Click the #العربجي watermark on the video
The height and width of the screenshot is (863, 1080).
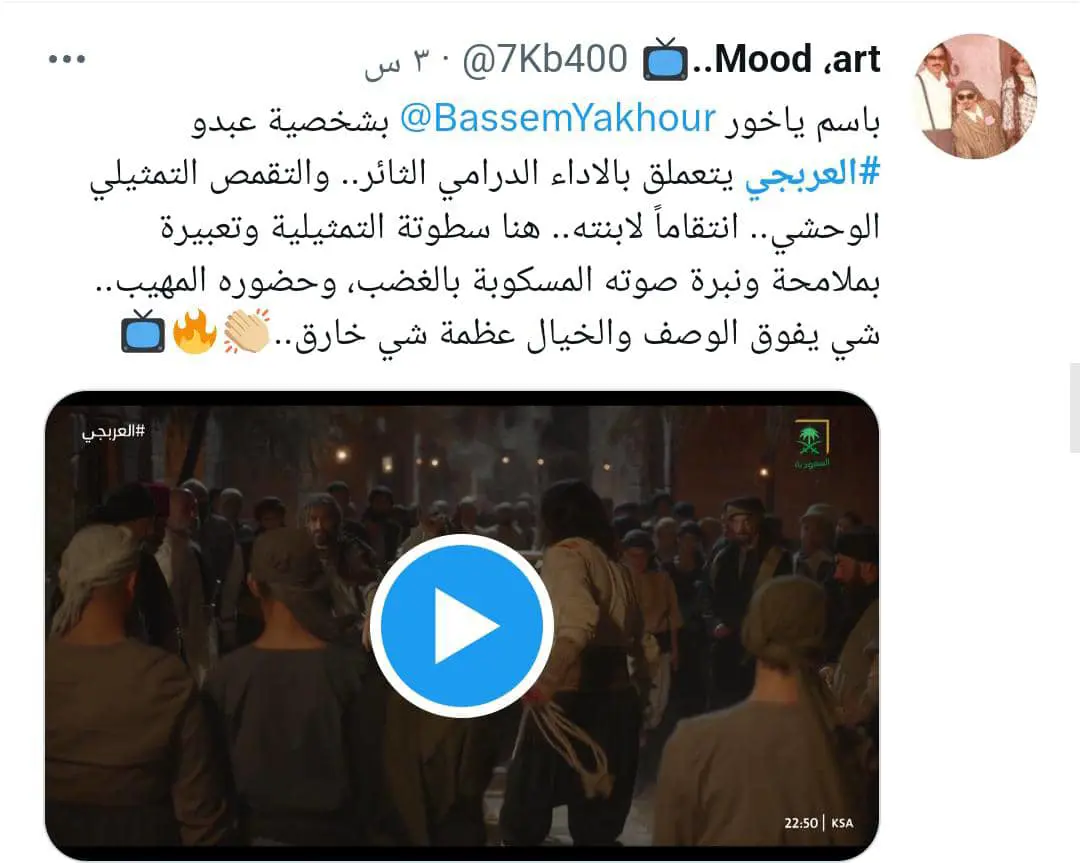114,432
